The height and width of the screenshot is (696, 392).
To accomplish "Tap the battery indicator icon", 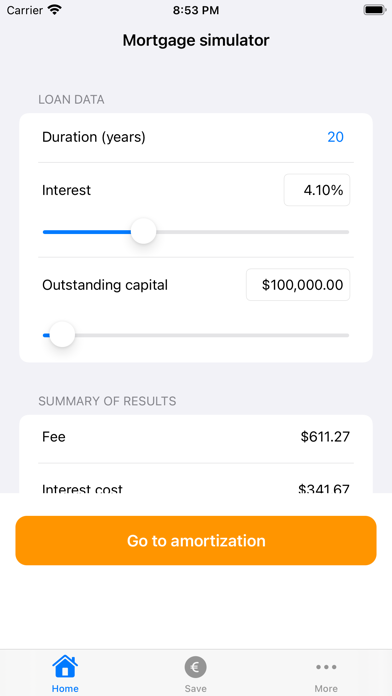I will pos(374,10).
